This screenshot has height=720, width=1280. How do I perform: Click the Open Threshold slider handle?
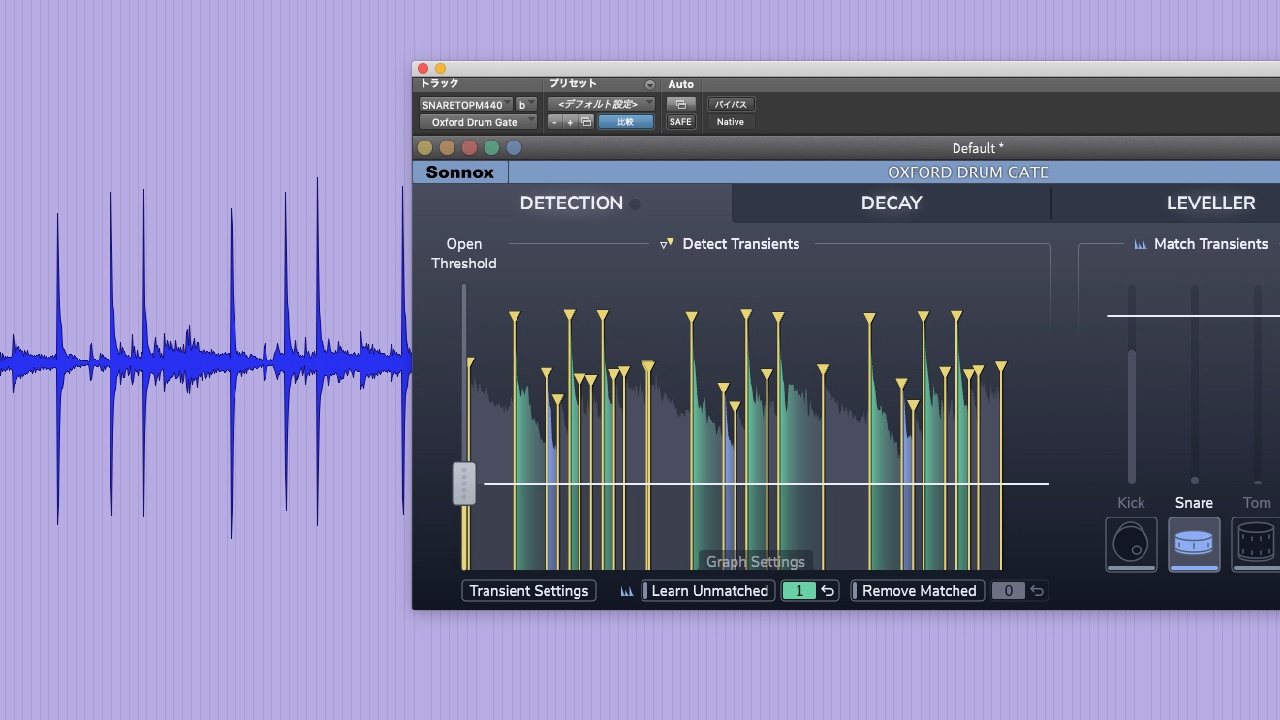(x=464, y=483)
